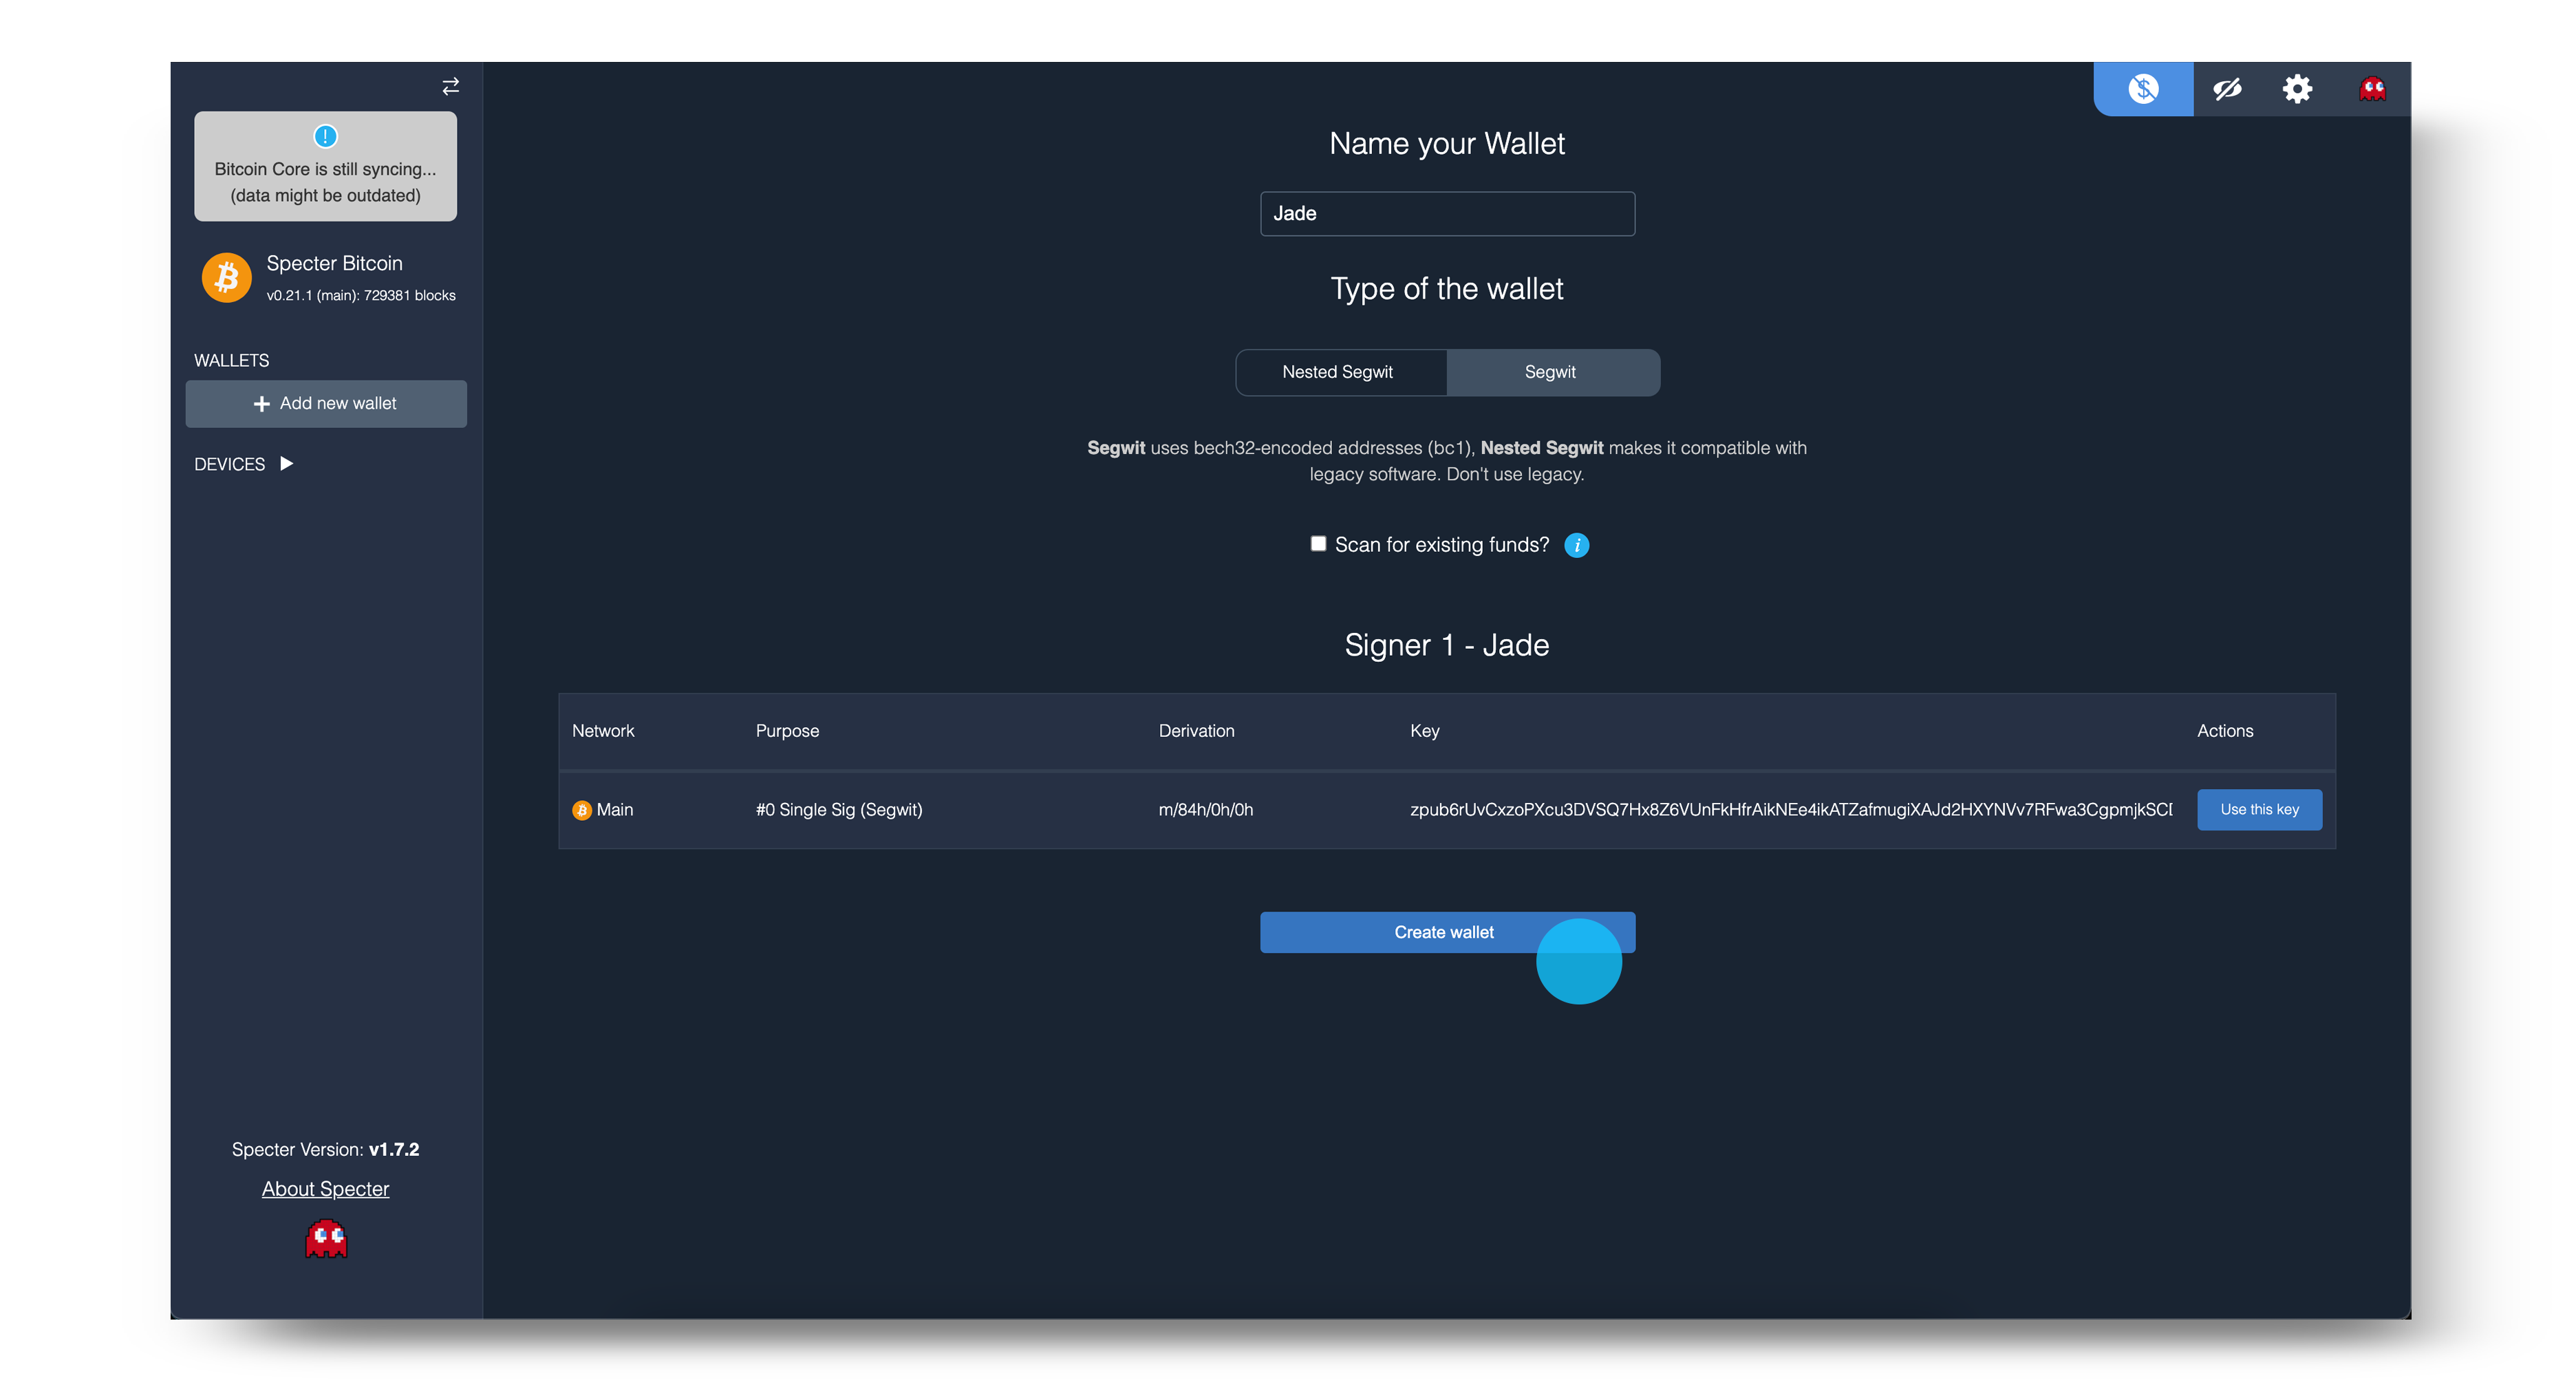
Task: Click the orange Bitcoin logo in sidebar
Action: (227, 277)
